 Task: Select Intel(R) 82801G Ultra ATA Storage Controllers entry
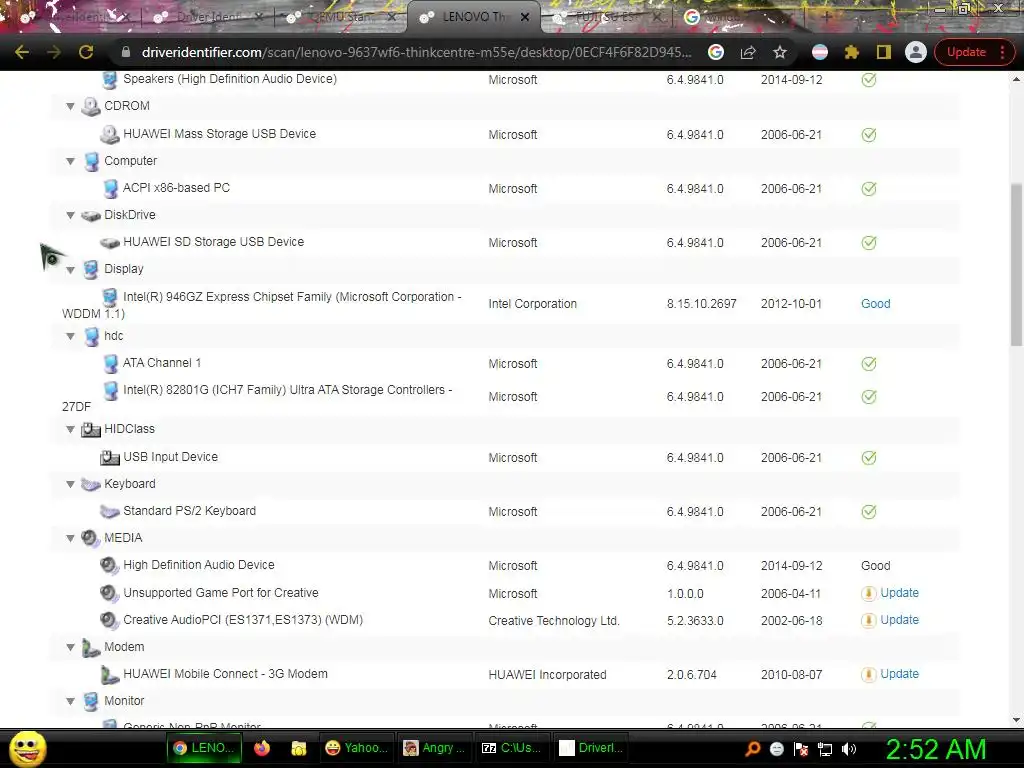coord(257,398)
